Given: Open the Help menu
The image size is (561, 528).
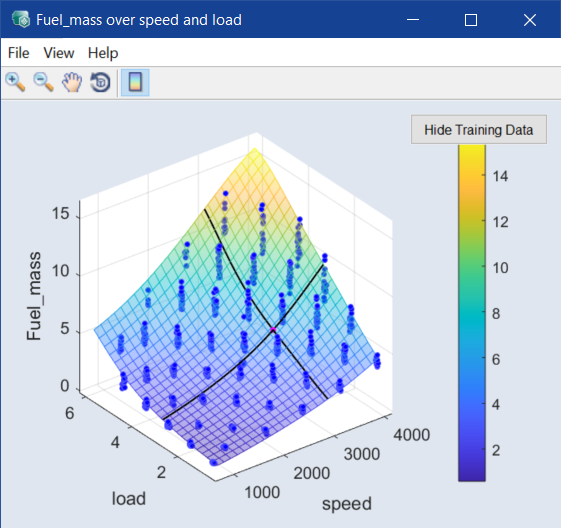Looking at the screenshot, I should pos(103,53).
